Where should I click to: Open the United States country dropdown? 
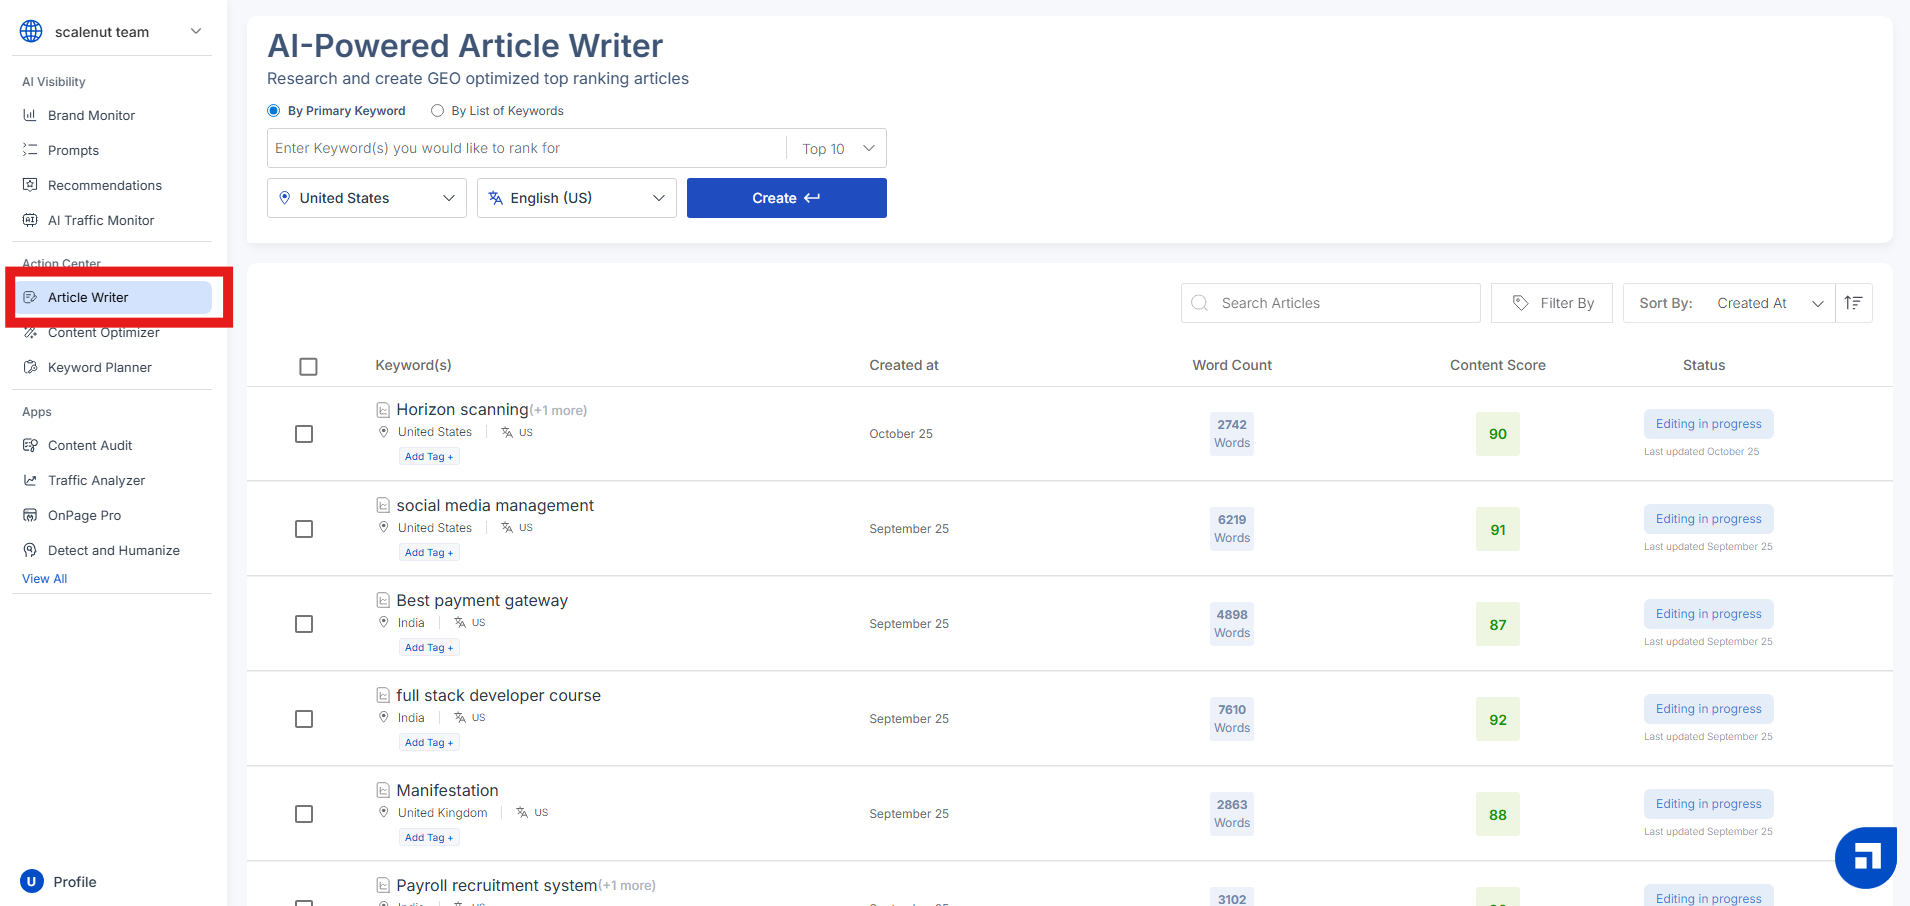coord(367,198)
